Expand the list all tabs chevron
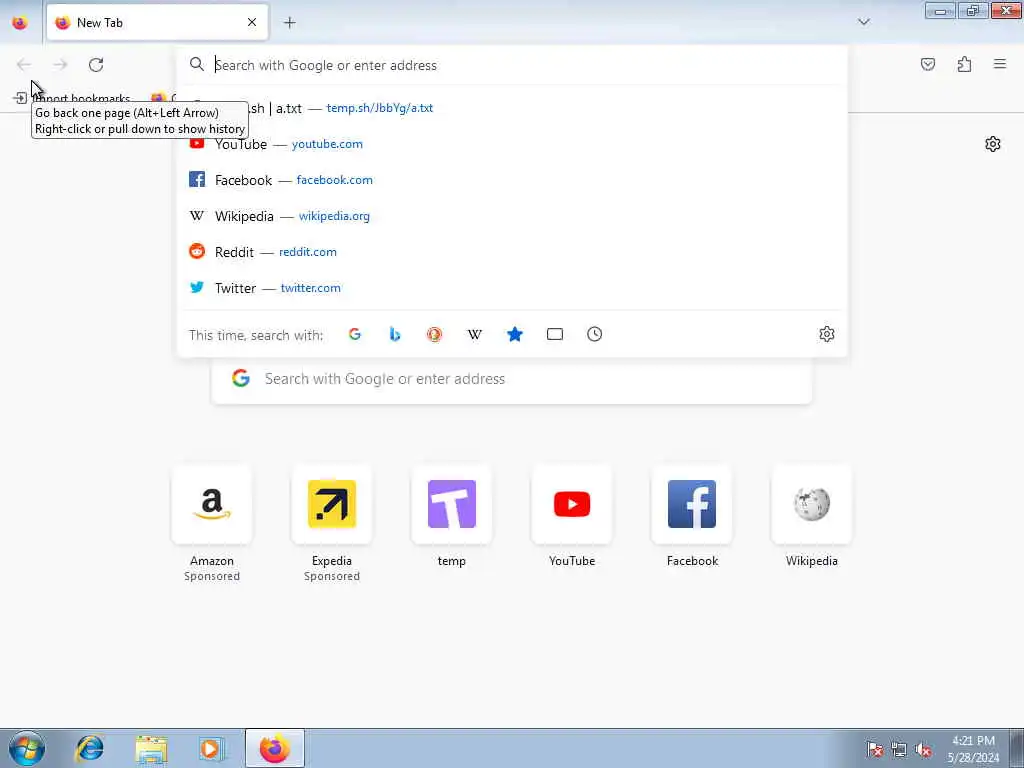 click(863, 22)
